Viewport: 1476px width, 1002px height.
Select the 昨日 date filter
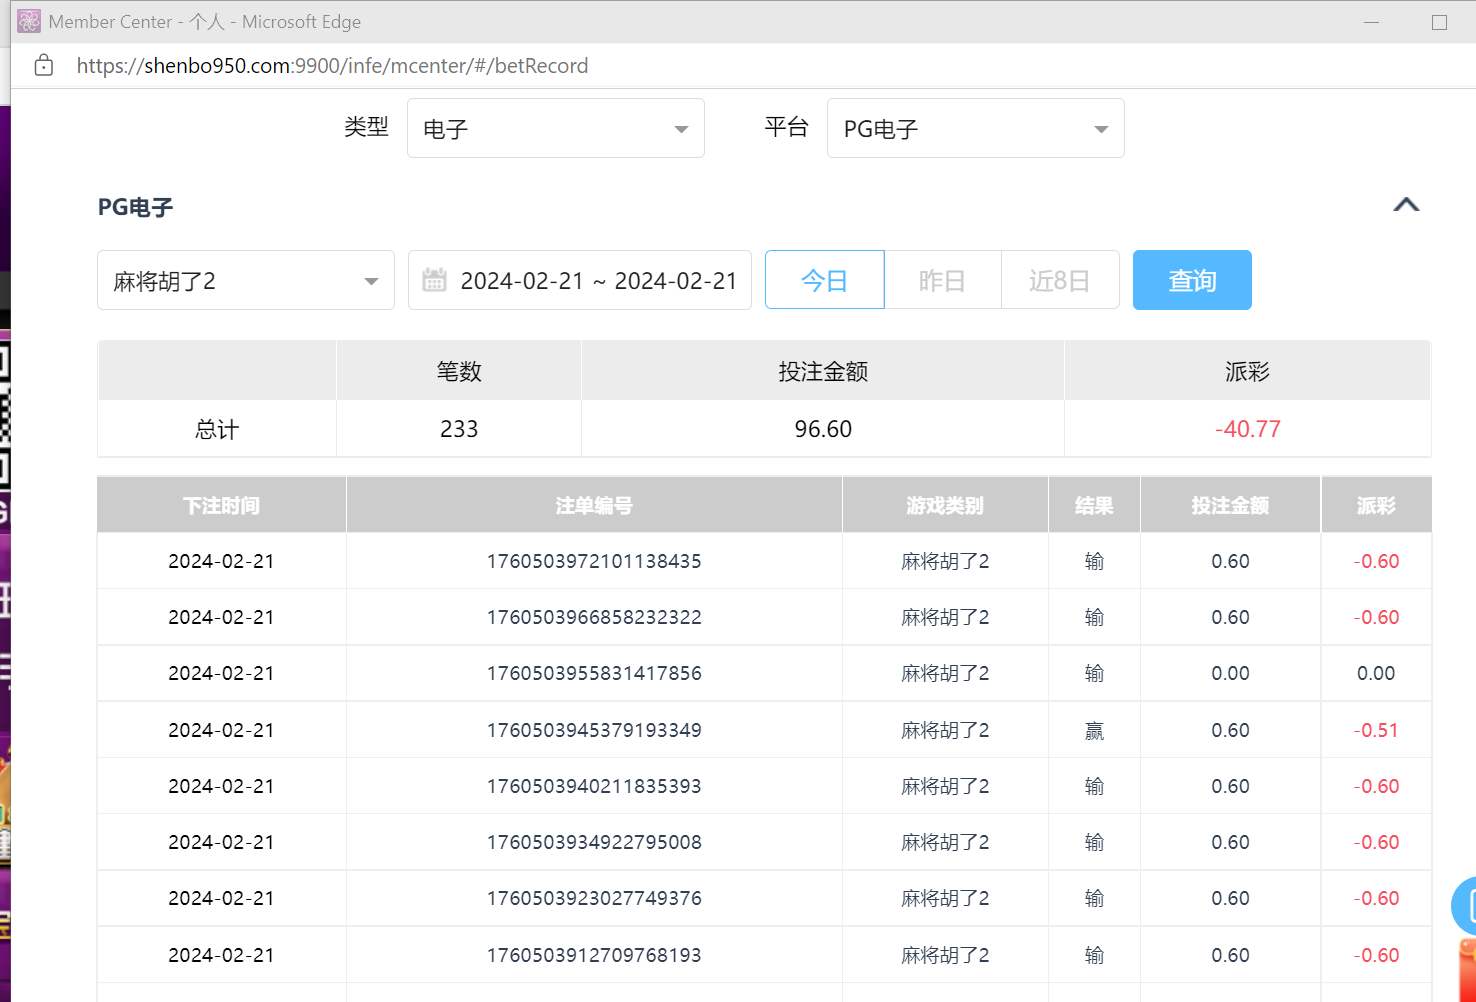click(x=942, y=280)
